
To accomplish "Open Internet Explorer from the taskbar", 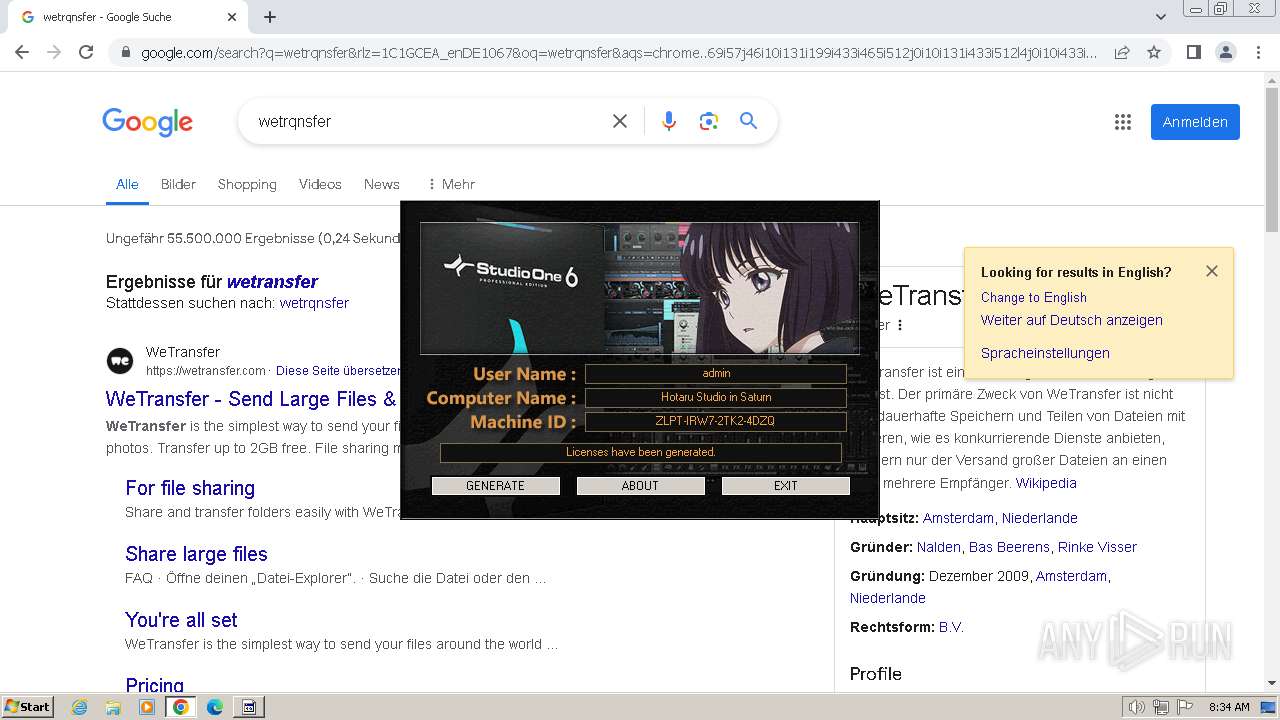I will click(80, 707).
